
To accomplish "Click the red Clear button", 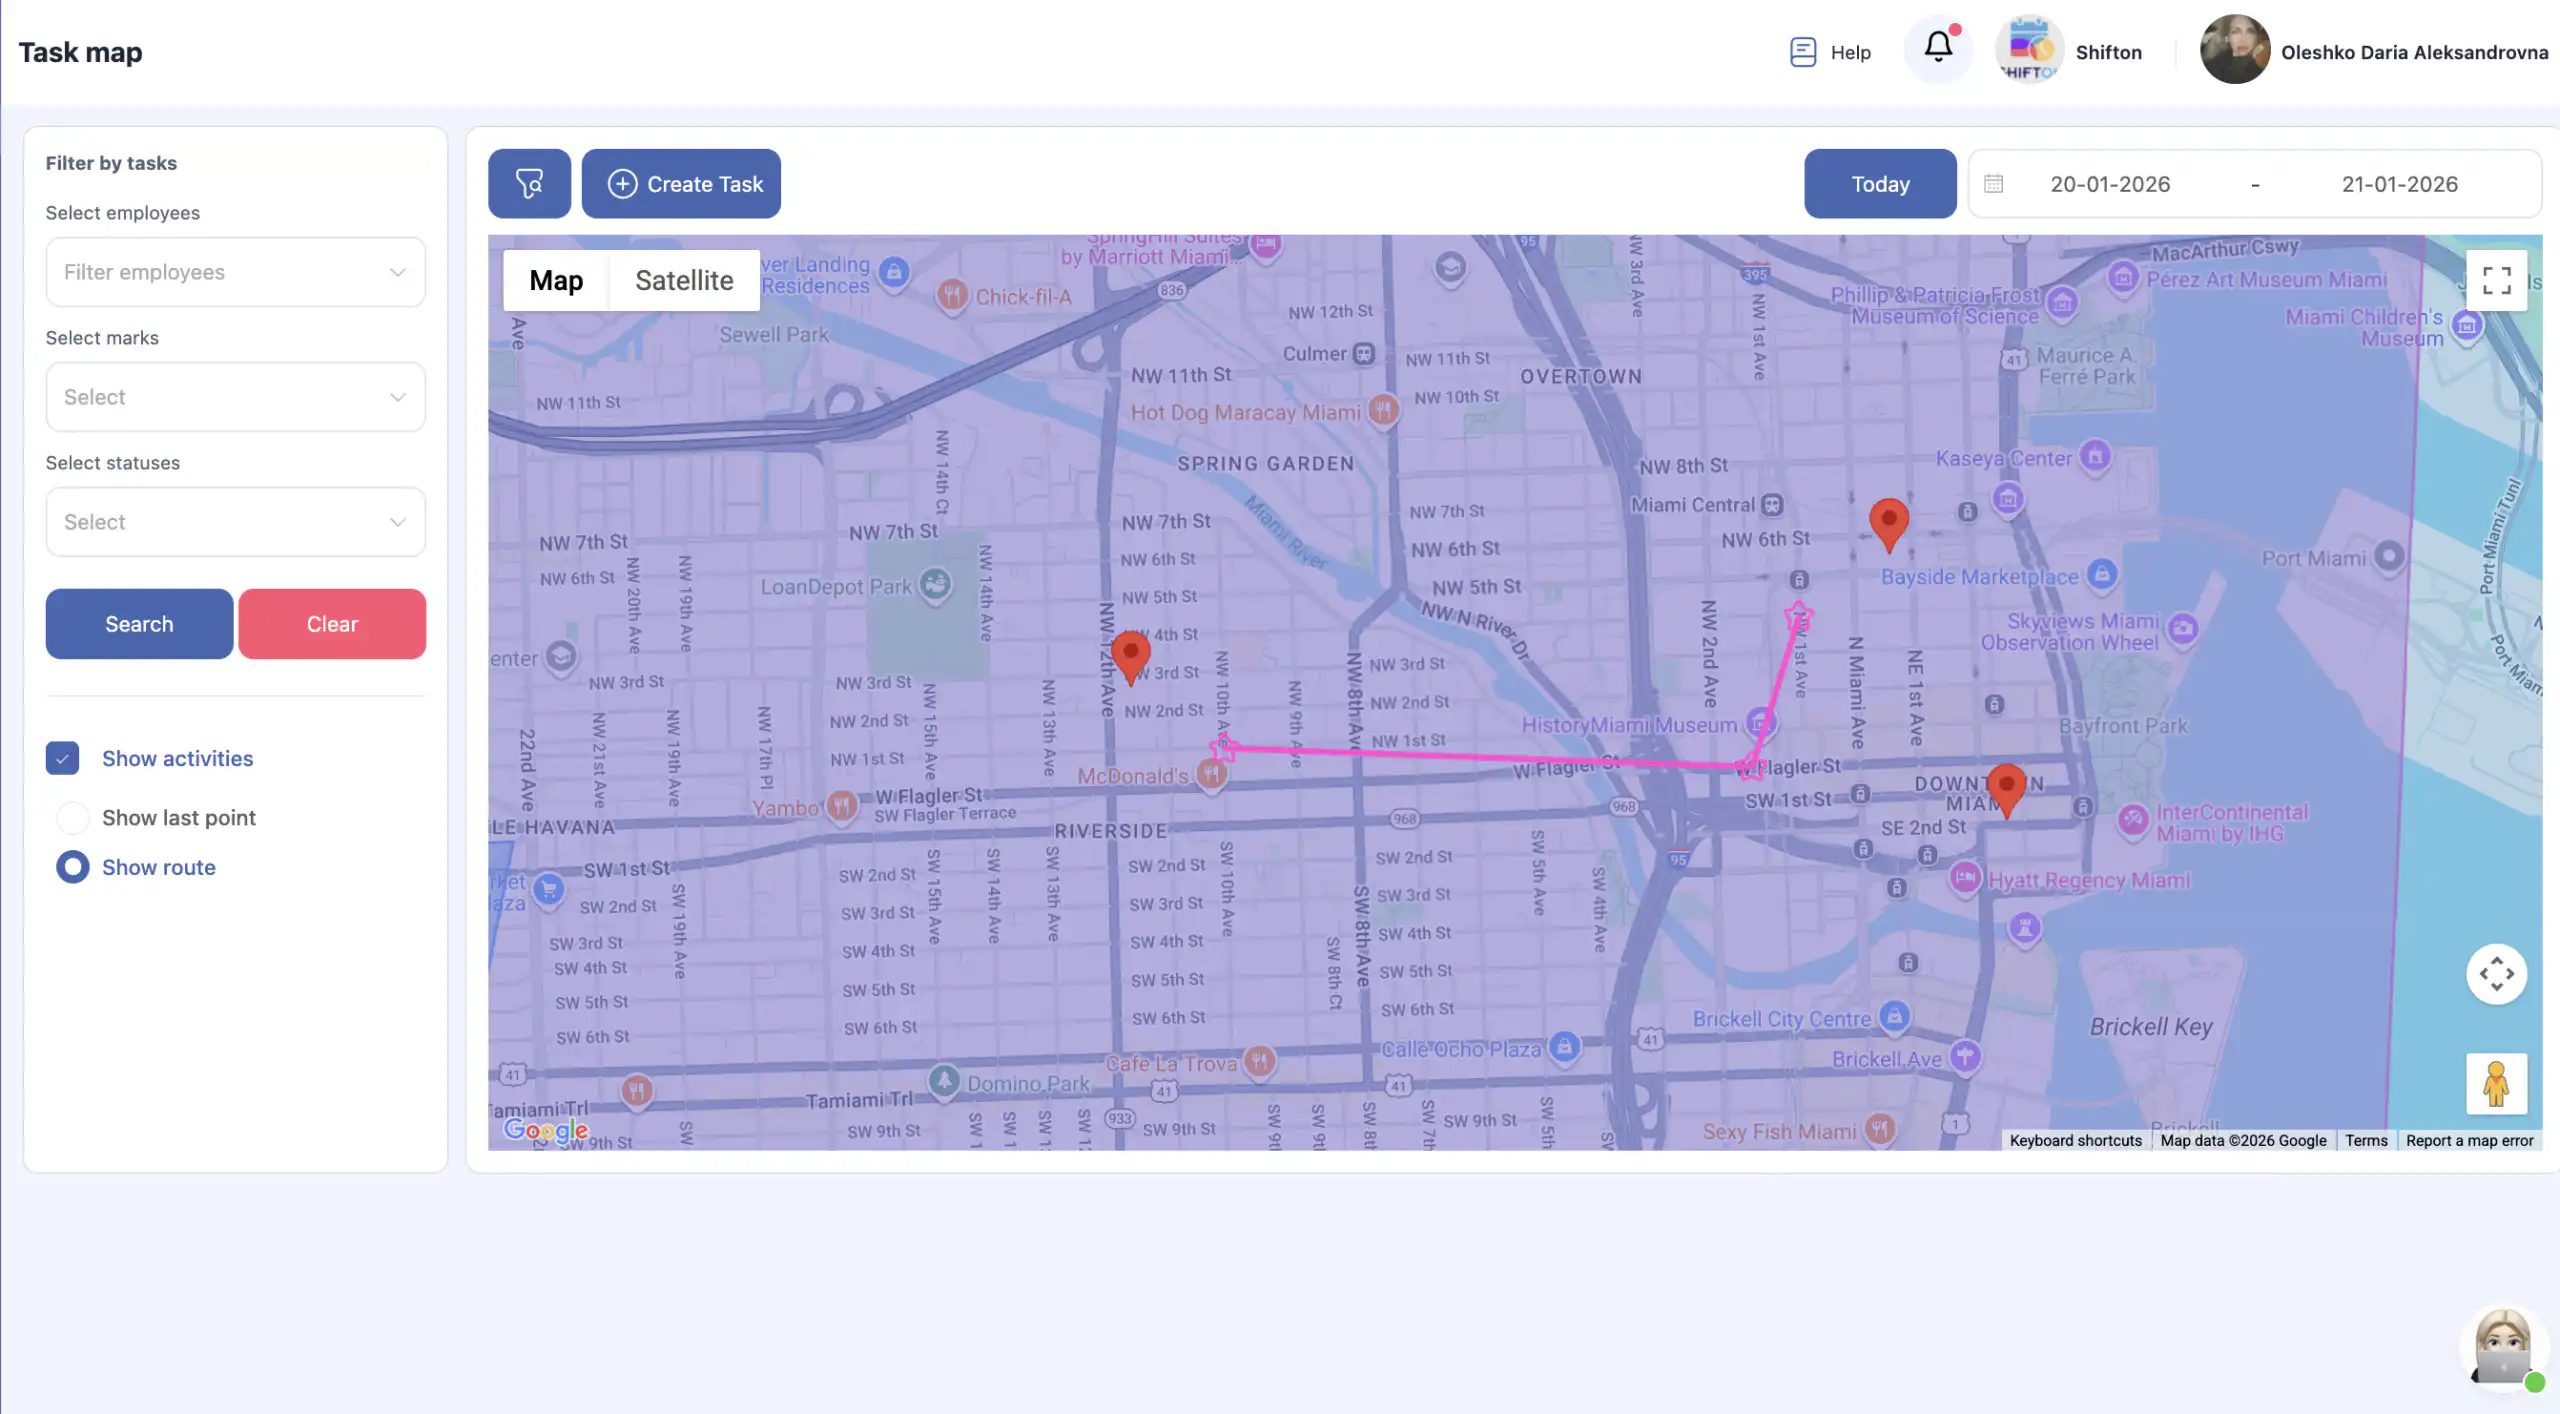I will pyautogui.click(x=332, y=624).
